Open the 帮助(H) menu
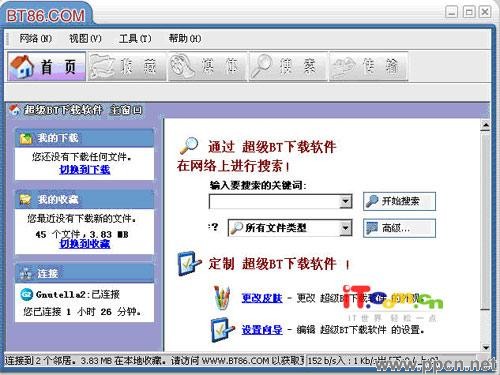The image size is (500, 375). pos(185,39)
